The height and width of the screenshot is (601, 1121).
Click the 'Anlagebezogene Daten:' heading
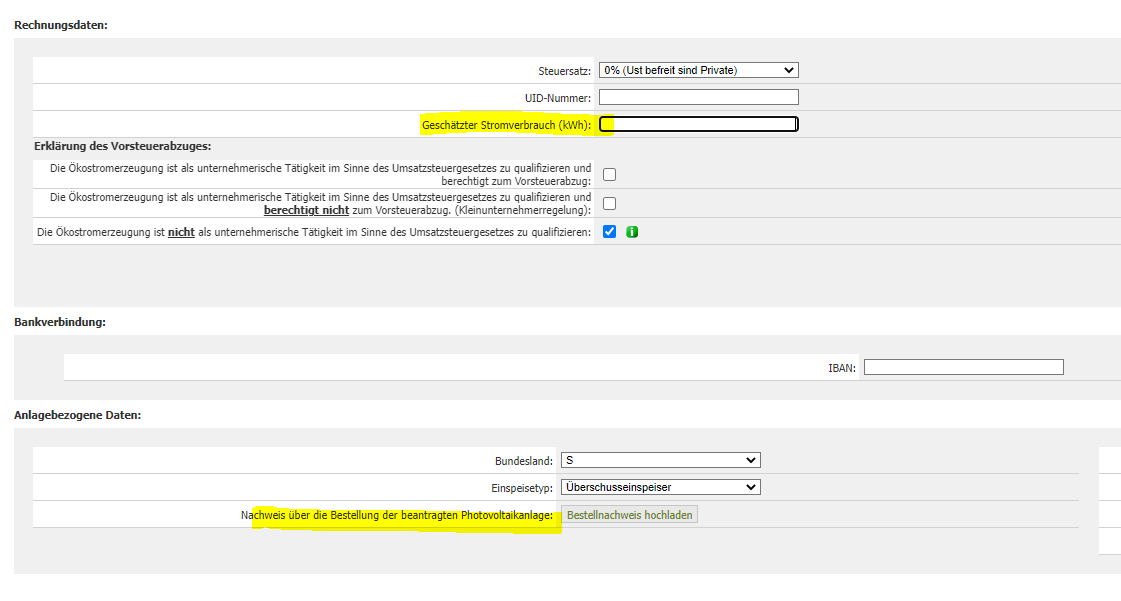click(78, 415)
